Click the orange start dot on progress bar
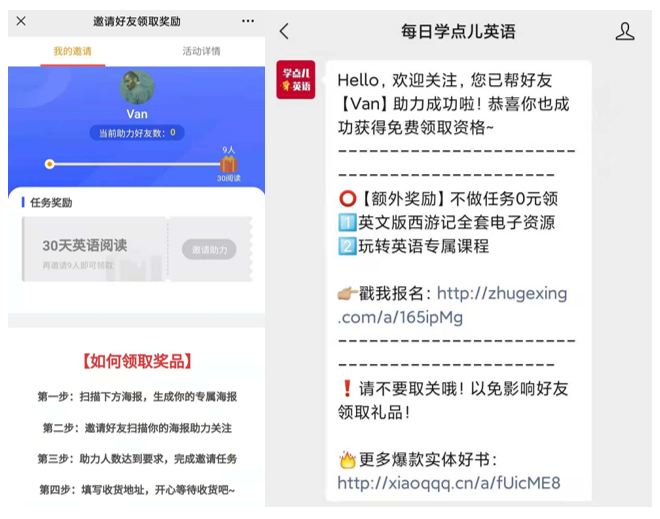This screenshot has width=660, height=519. click(x=50, y=164)
